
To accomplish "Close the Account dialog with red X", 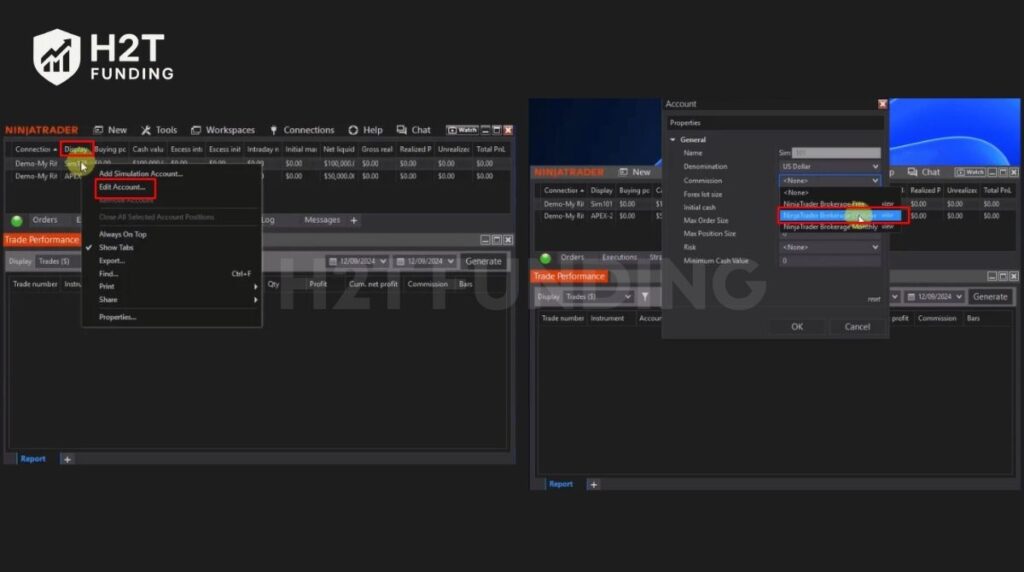I will (882, 104).
